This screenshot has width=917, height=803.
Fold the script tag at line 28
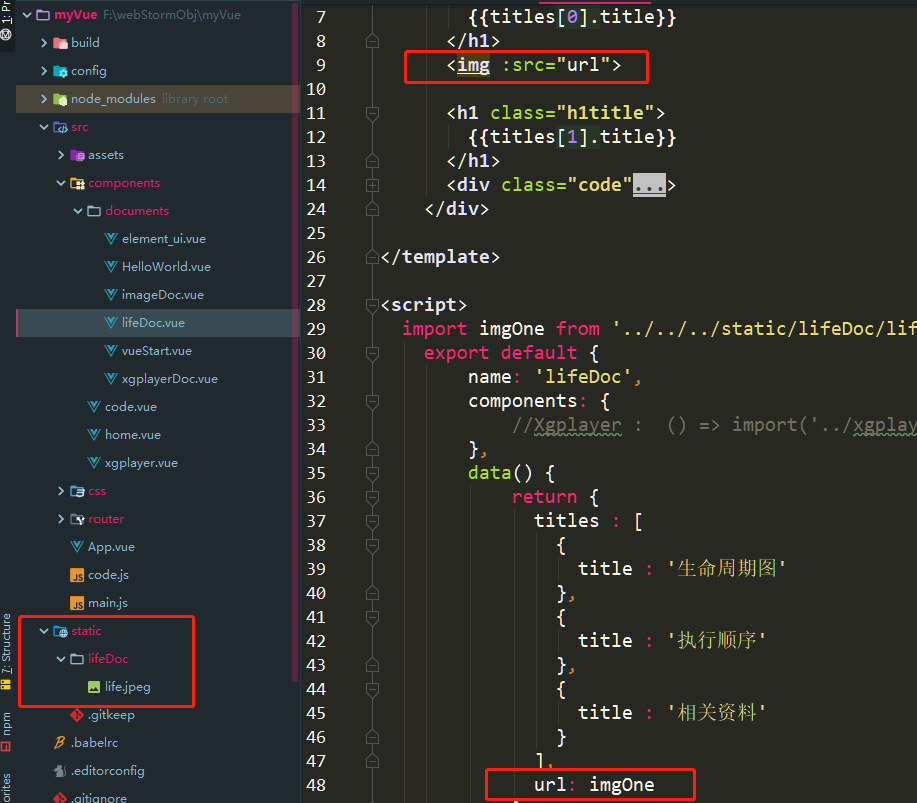point(373,305)
